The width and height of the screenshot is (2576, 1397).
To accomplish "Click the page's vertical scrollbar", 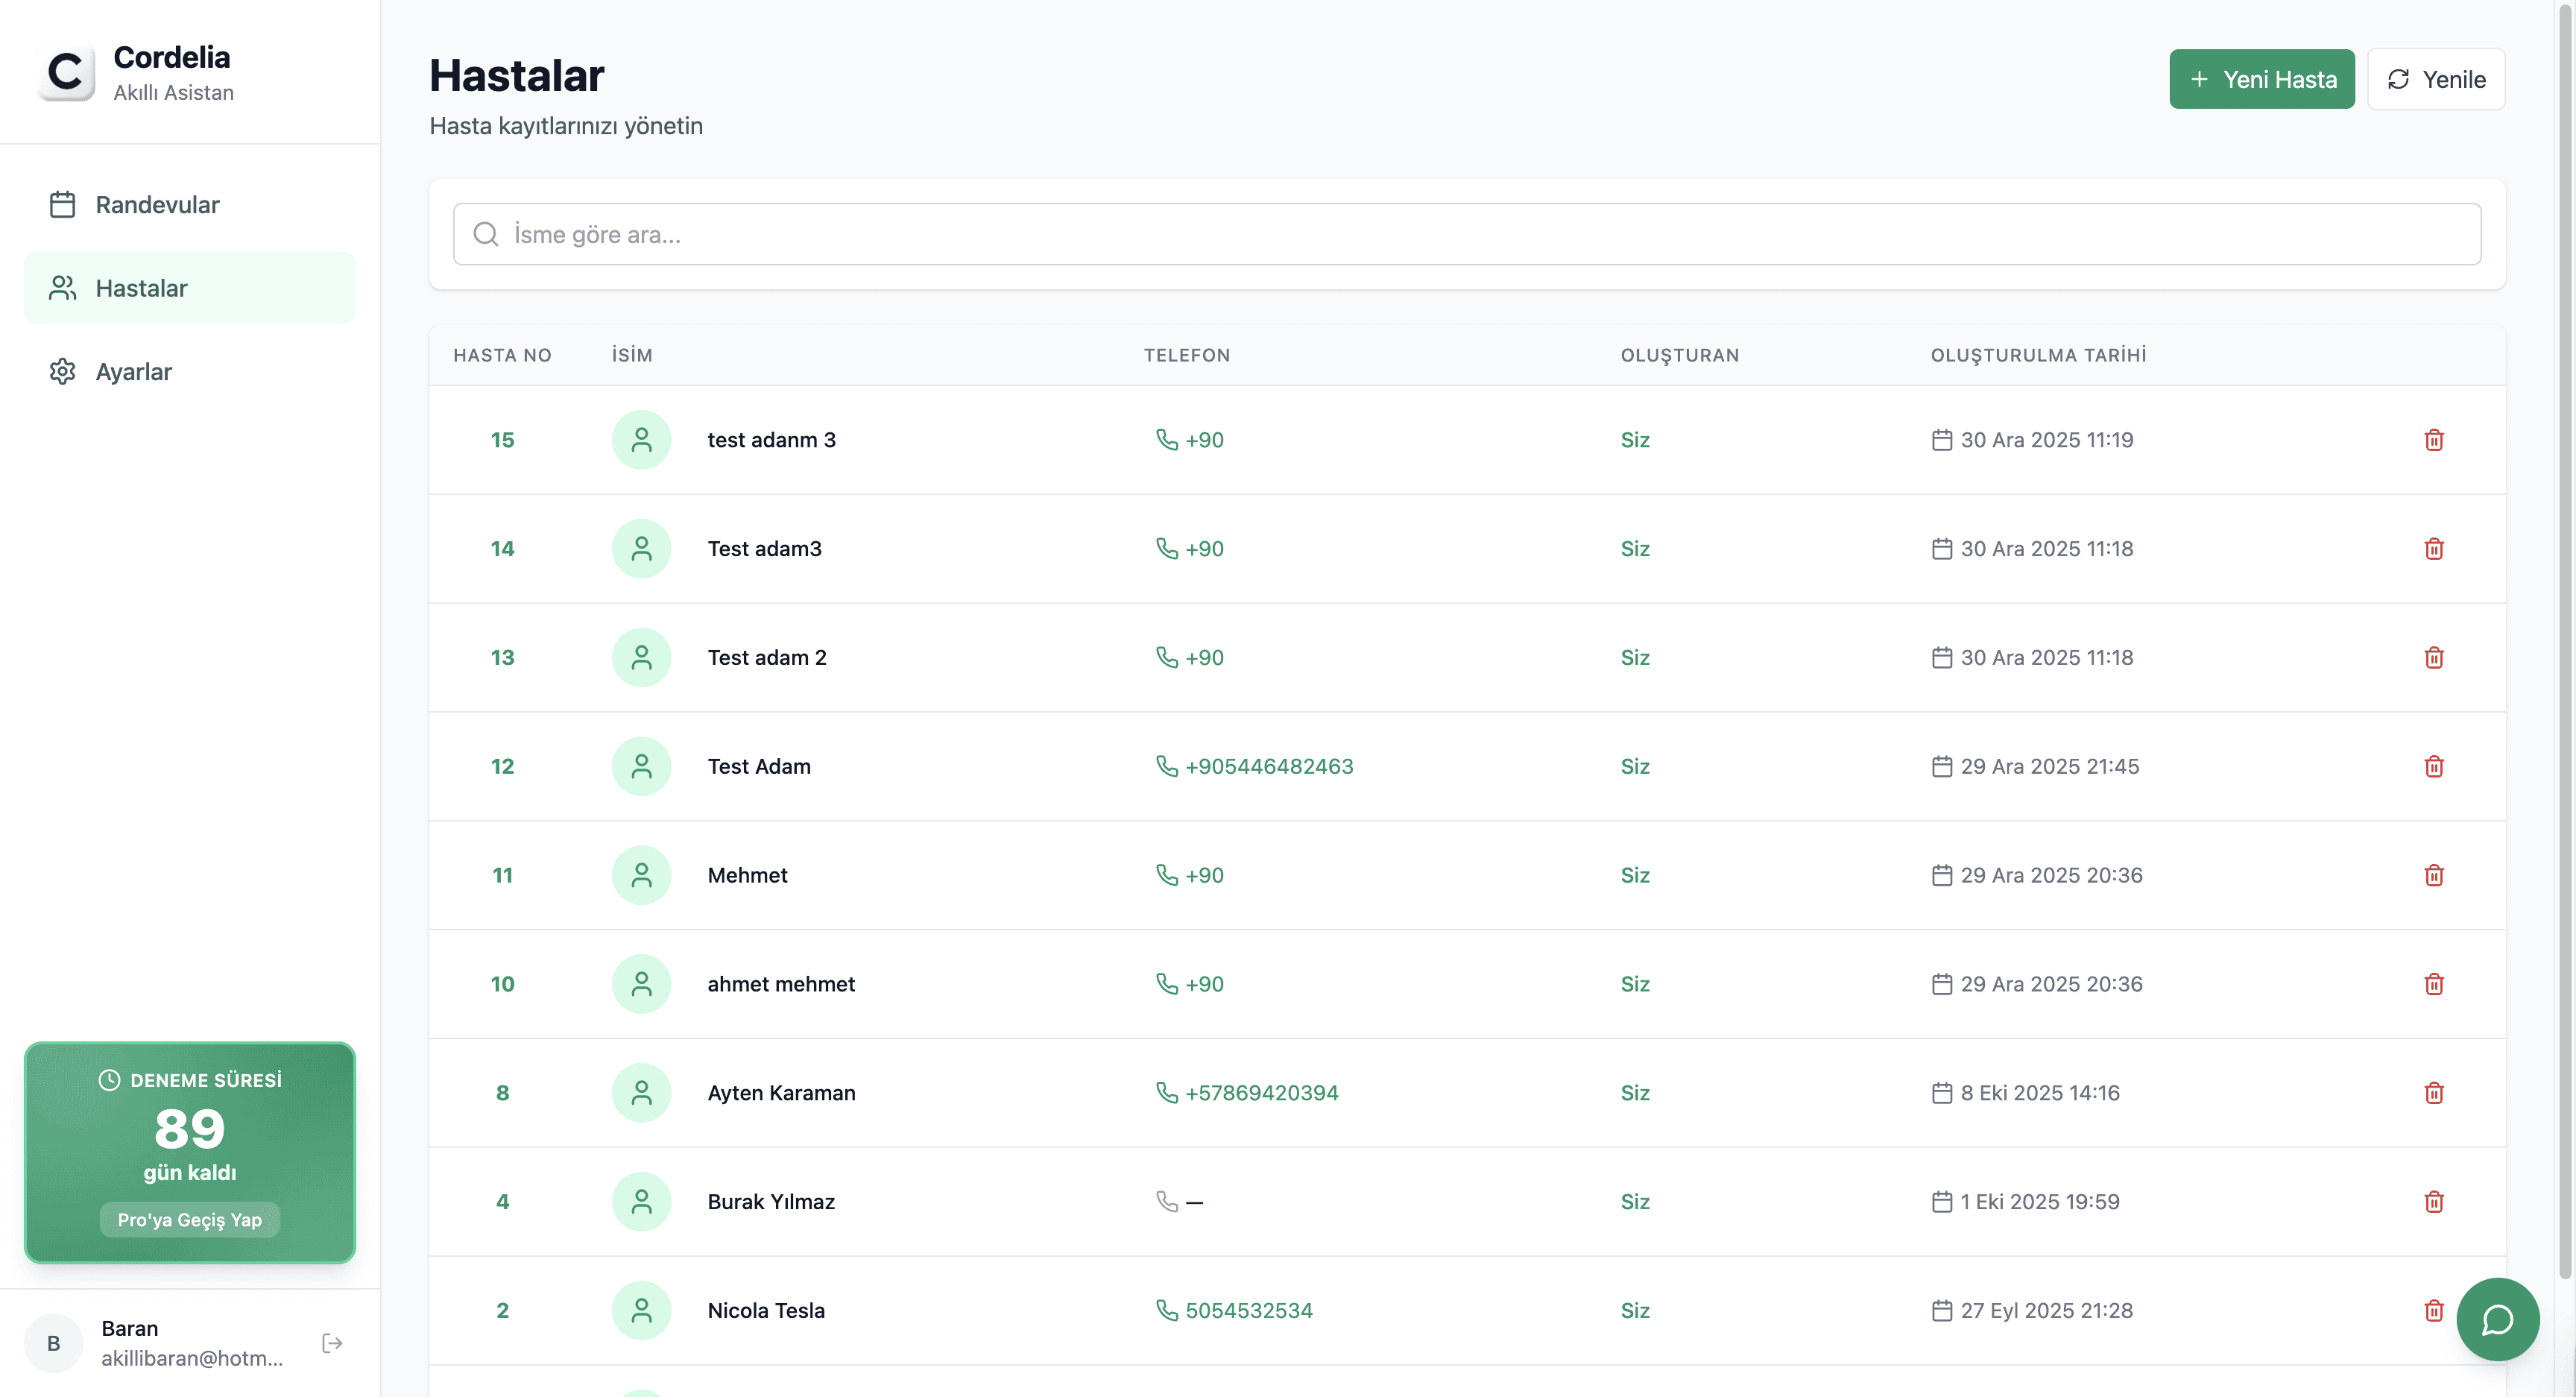I will tap(2566, 640).
